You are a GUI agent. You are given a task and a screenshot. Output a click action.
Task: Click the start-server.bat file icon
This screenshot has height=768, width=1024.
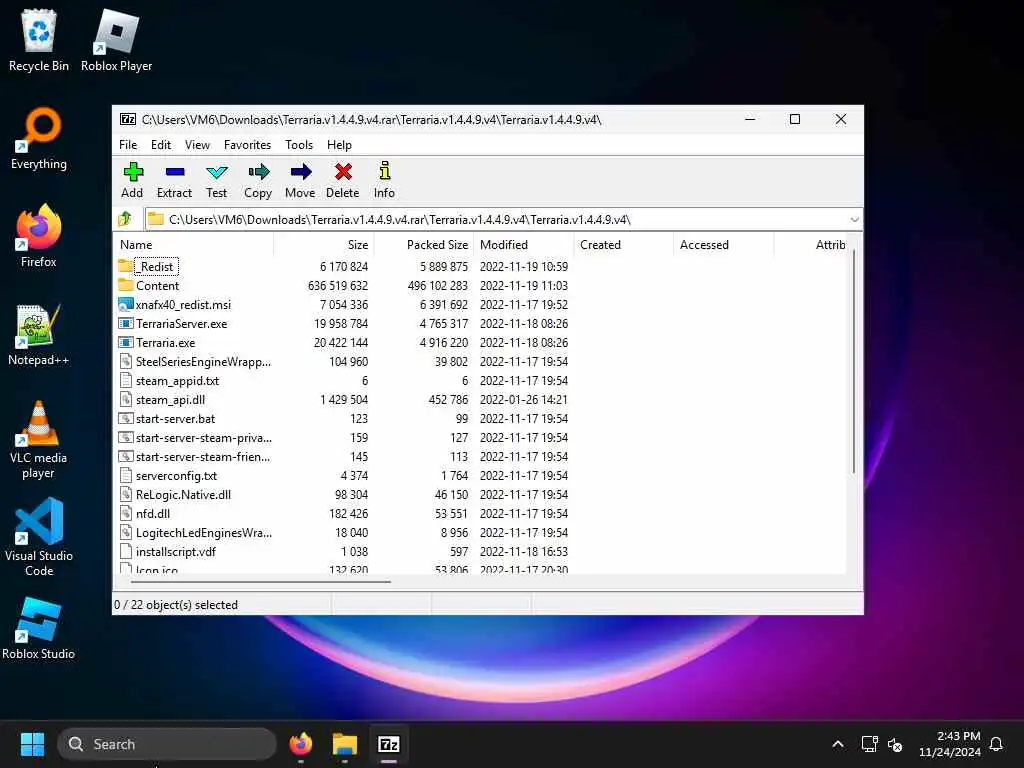[125, 419]
